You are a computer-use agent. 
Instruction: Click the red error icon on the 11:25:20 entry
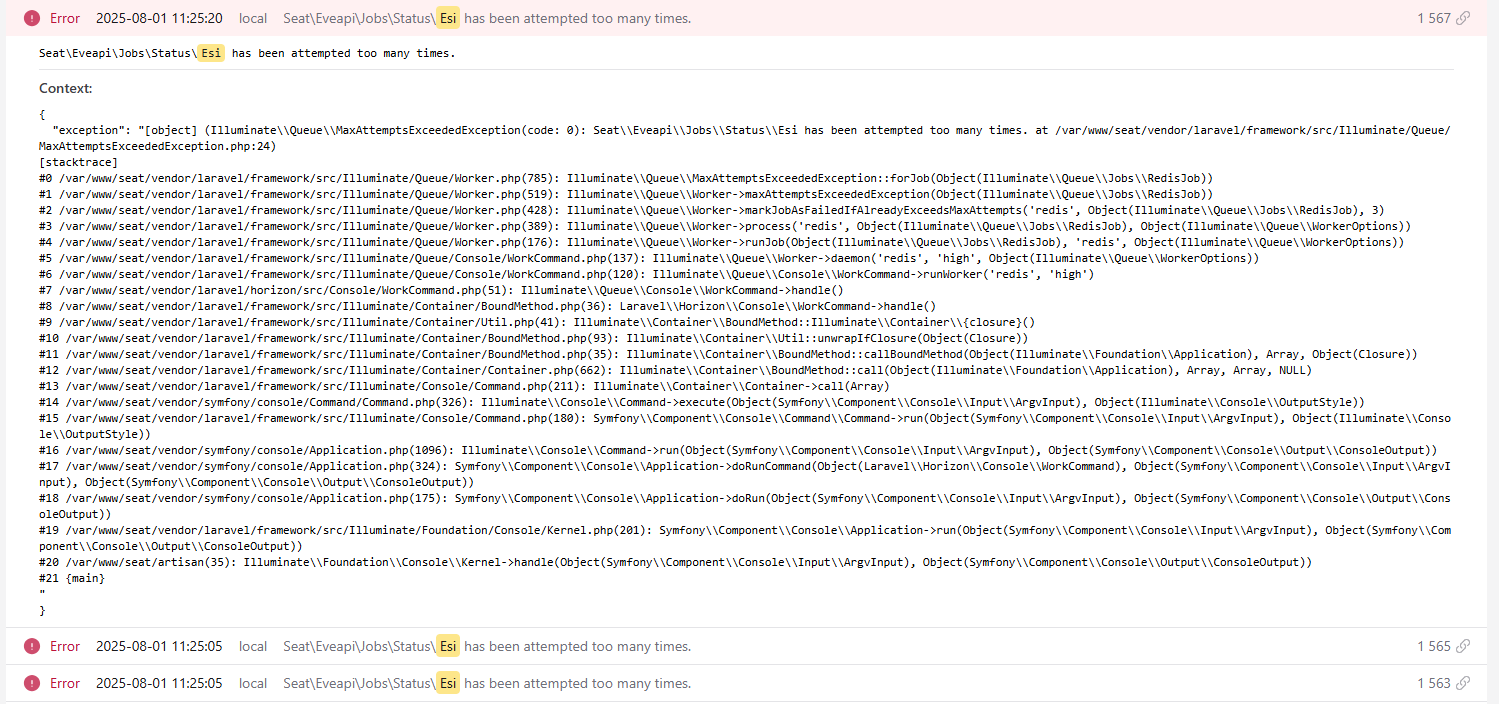tap(32, 18)
